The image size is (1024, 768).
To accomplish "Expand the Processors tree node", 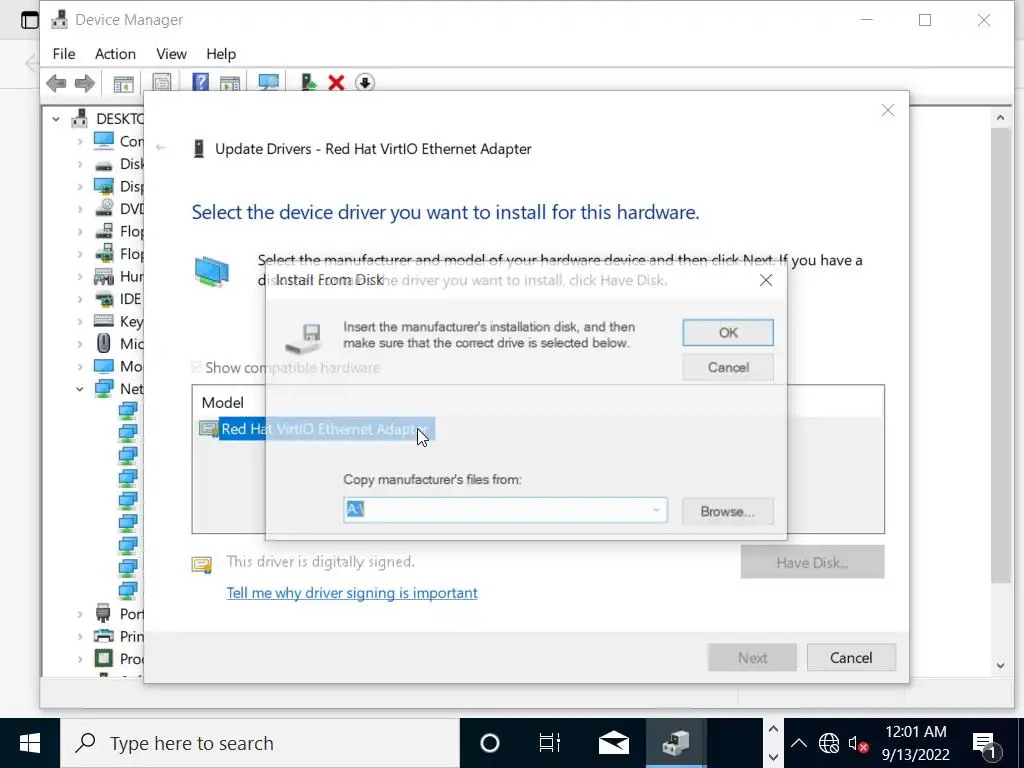I will (80, 659).
